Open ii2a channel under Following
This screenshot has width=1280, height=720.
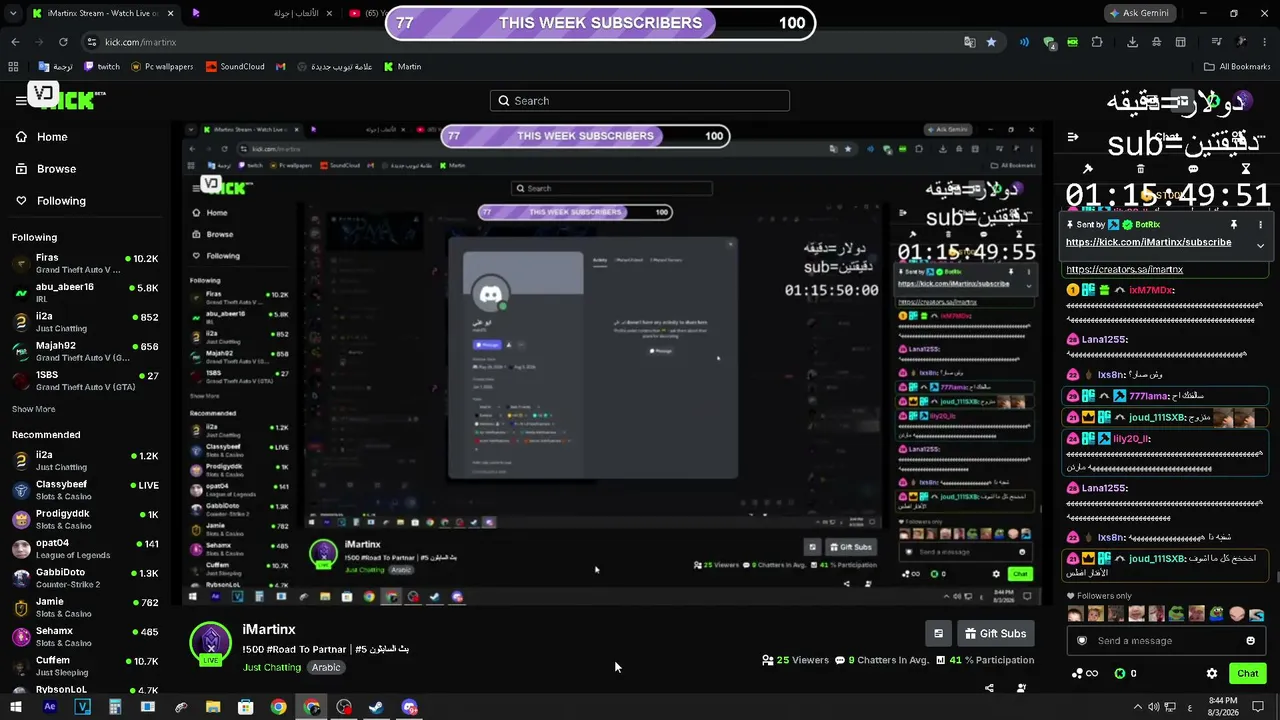[84, 322]
